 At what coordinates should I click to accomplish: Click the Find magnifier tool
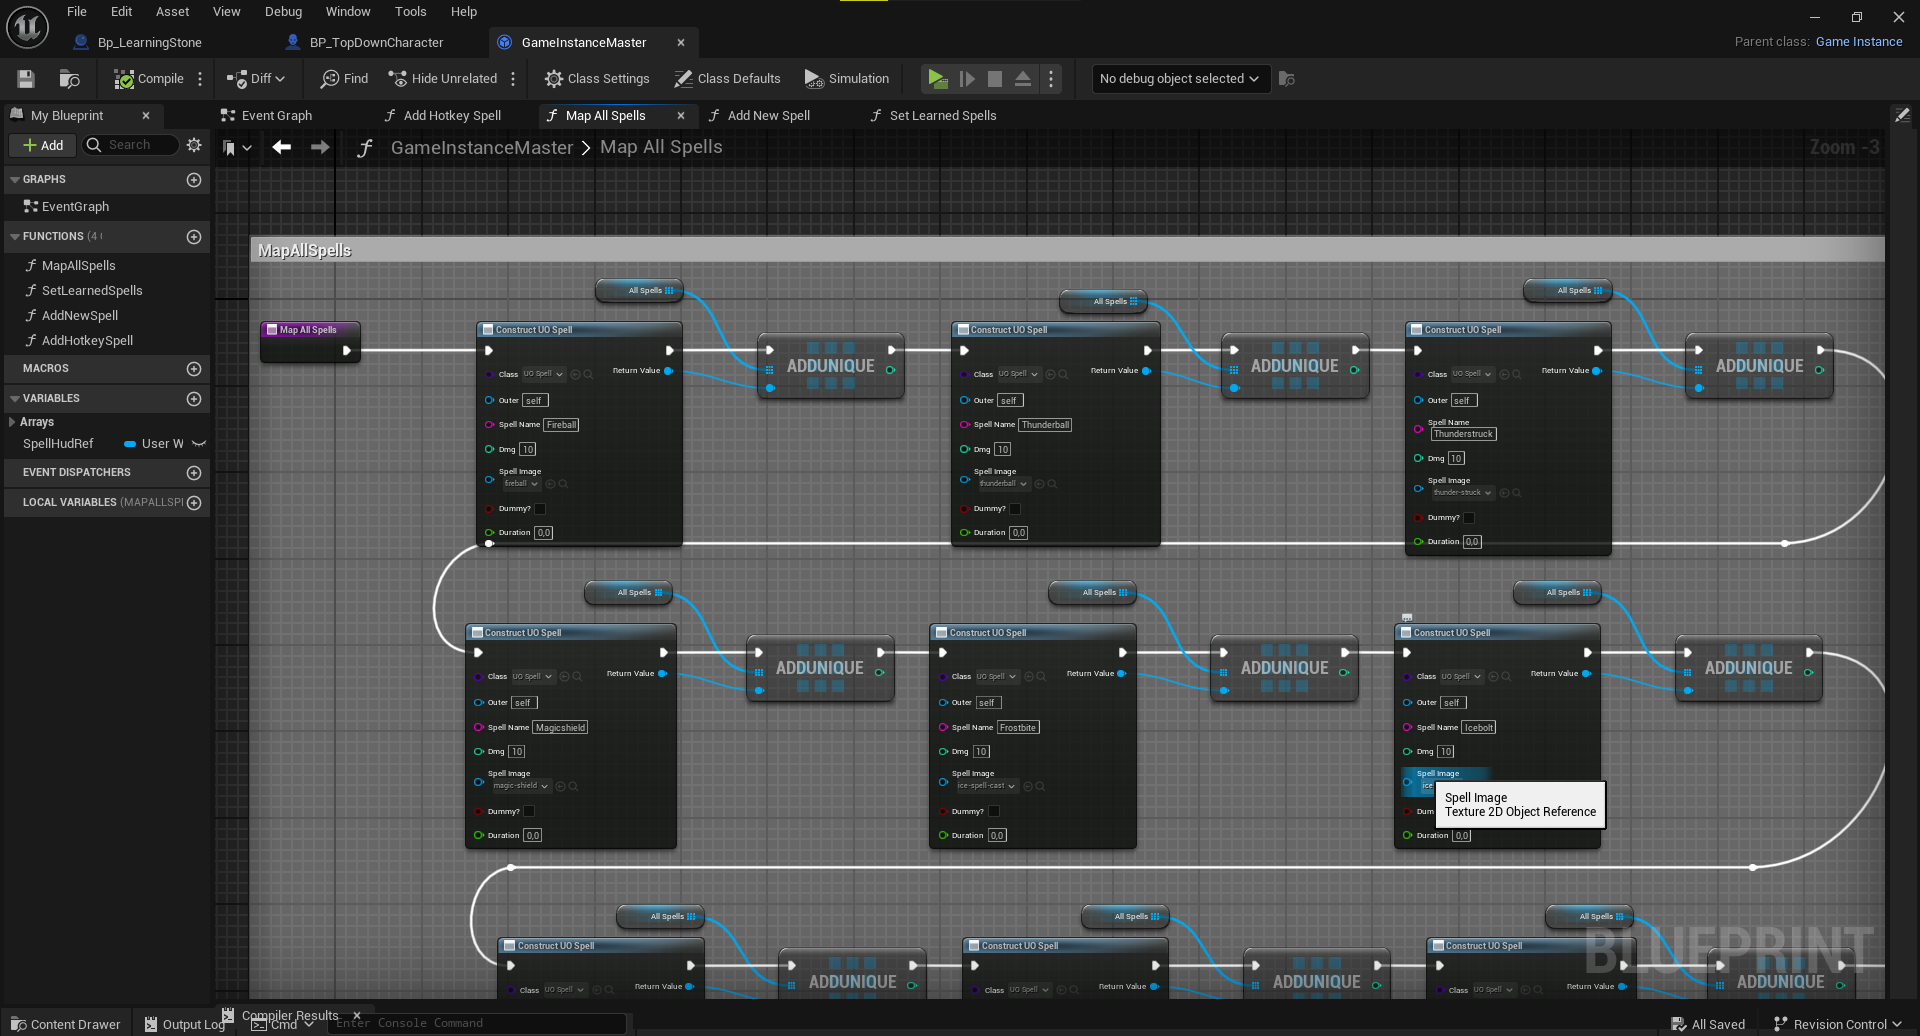(344, 79)
